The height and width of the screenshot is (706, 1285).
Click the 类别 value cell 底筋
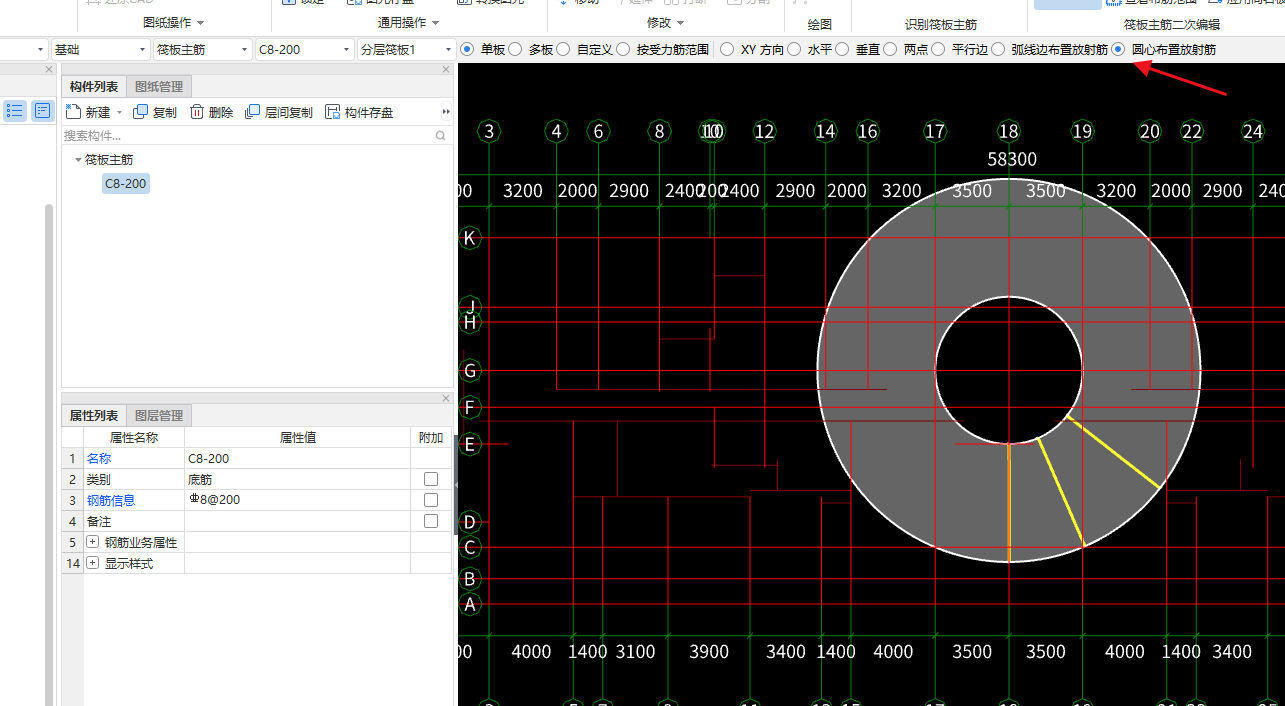[x=297, y=479]
